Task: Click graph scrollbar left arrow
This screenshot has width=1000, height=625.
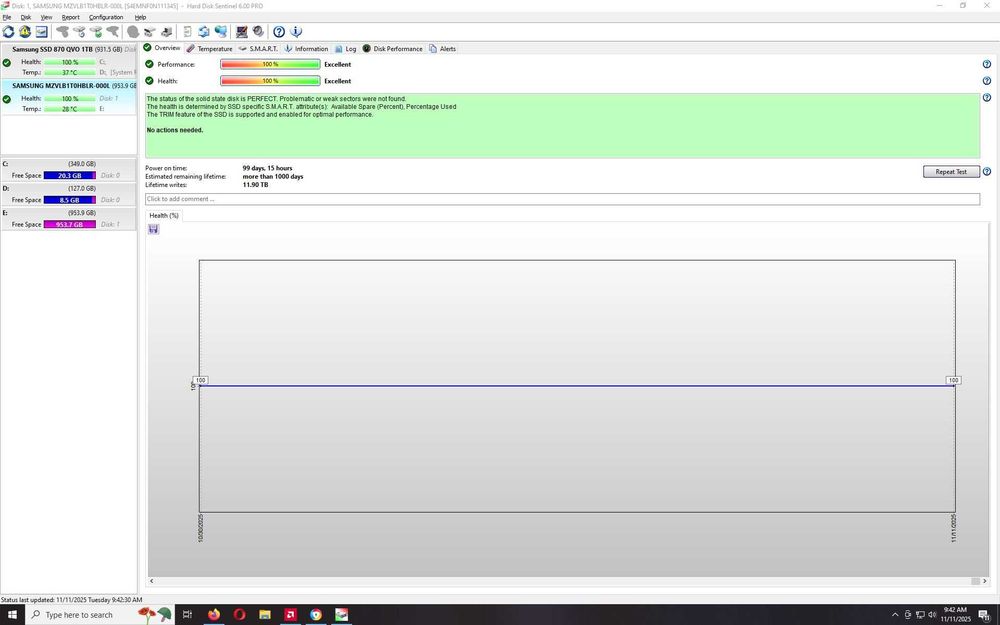Action: tap(152, 581)
